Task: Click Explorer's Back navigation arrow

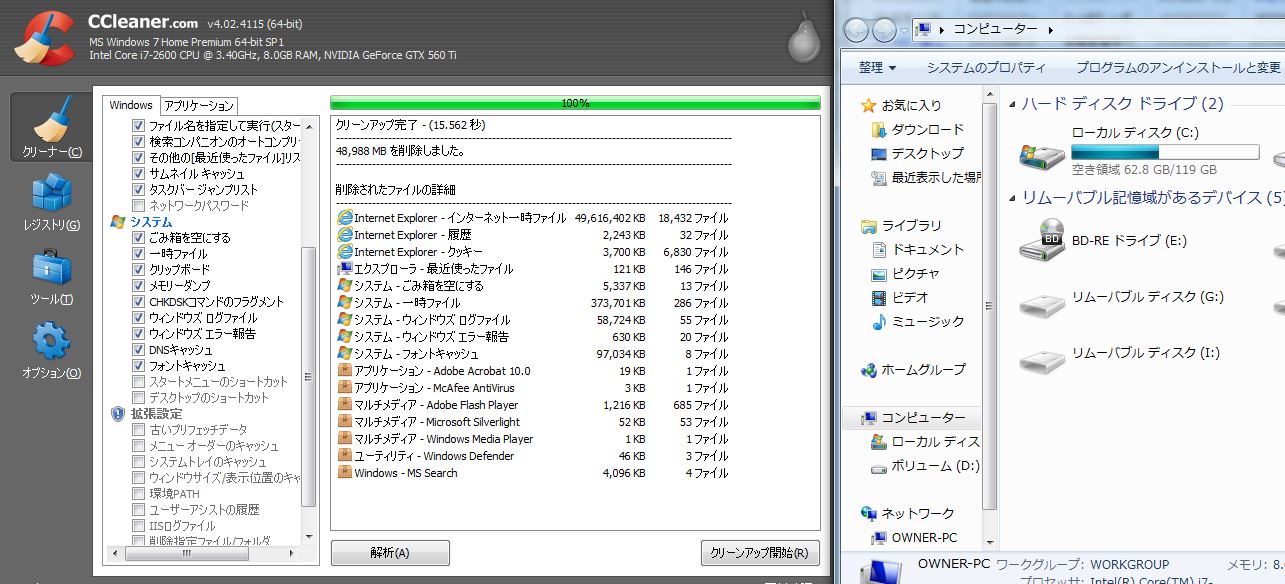Action: 857,30
